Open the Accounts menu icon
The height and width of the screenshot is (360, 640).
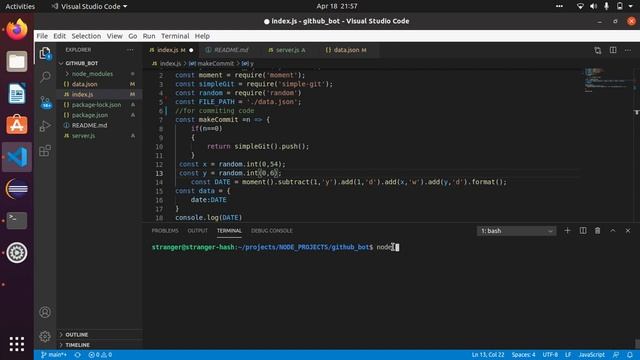click(45, 312)
